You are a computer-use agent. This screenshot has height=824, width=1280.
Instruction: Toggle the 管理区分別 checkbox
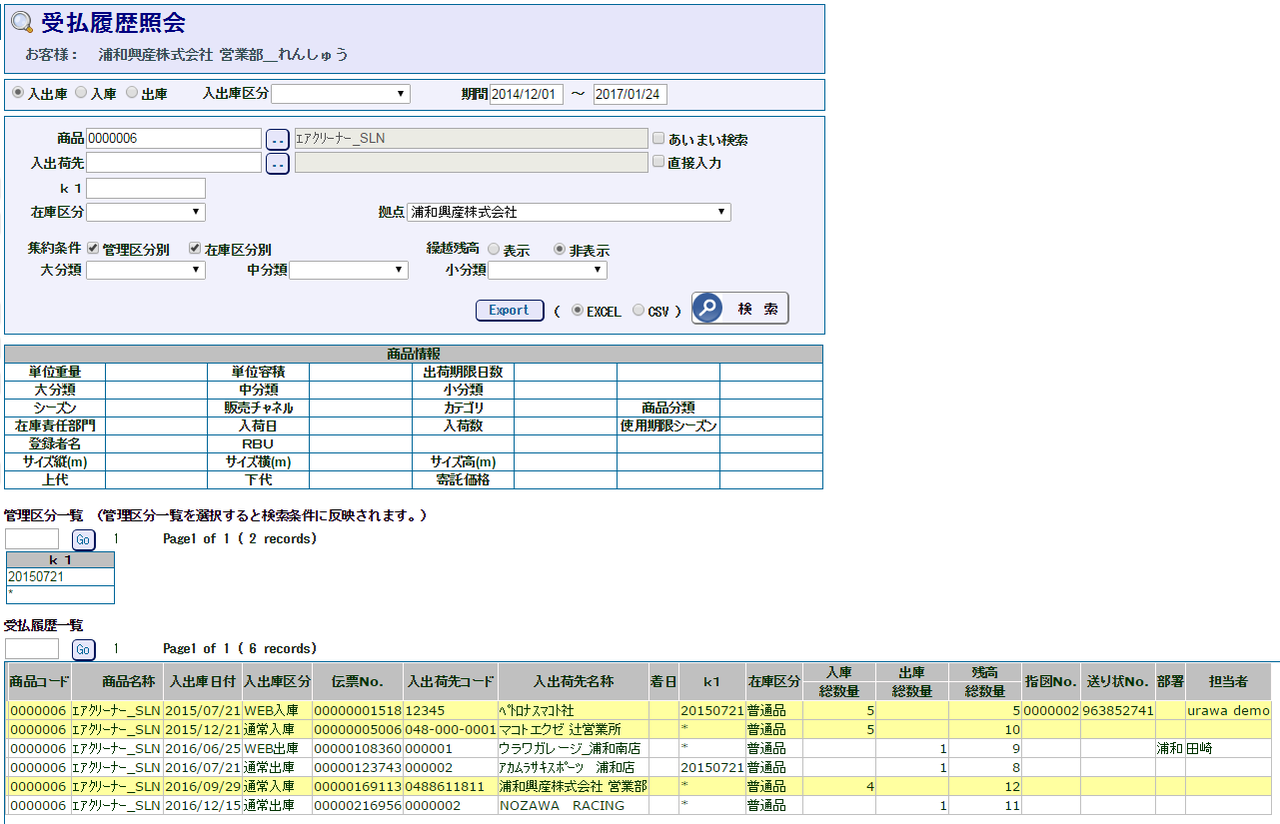pos(93,248)
